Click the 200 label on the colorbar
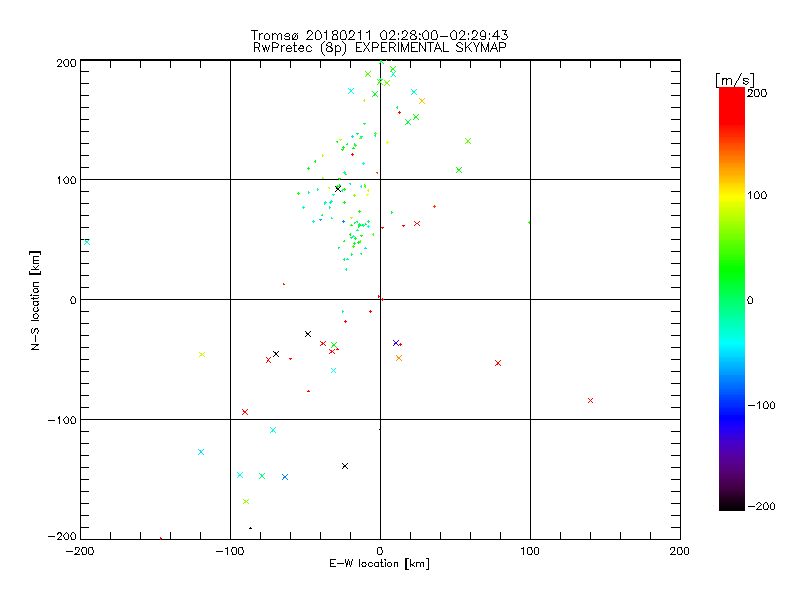The height and width of the screenshot is (600, 800). point(757,93)
